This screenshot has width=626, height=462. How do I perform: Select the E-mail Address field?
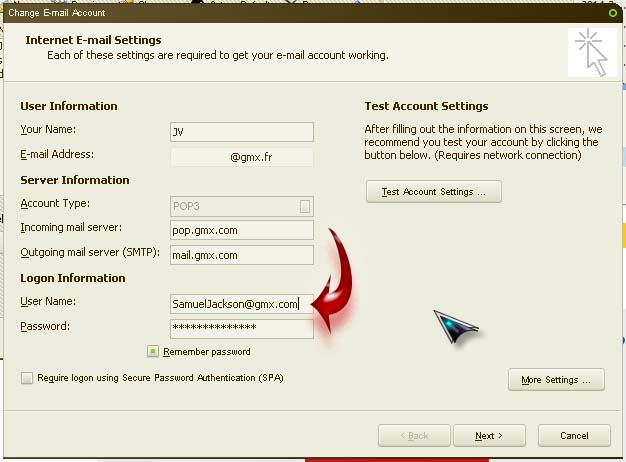(241, 157)
